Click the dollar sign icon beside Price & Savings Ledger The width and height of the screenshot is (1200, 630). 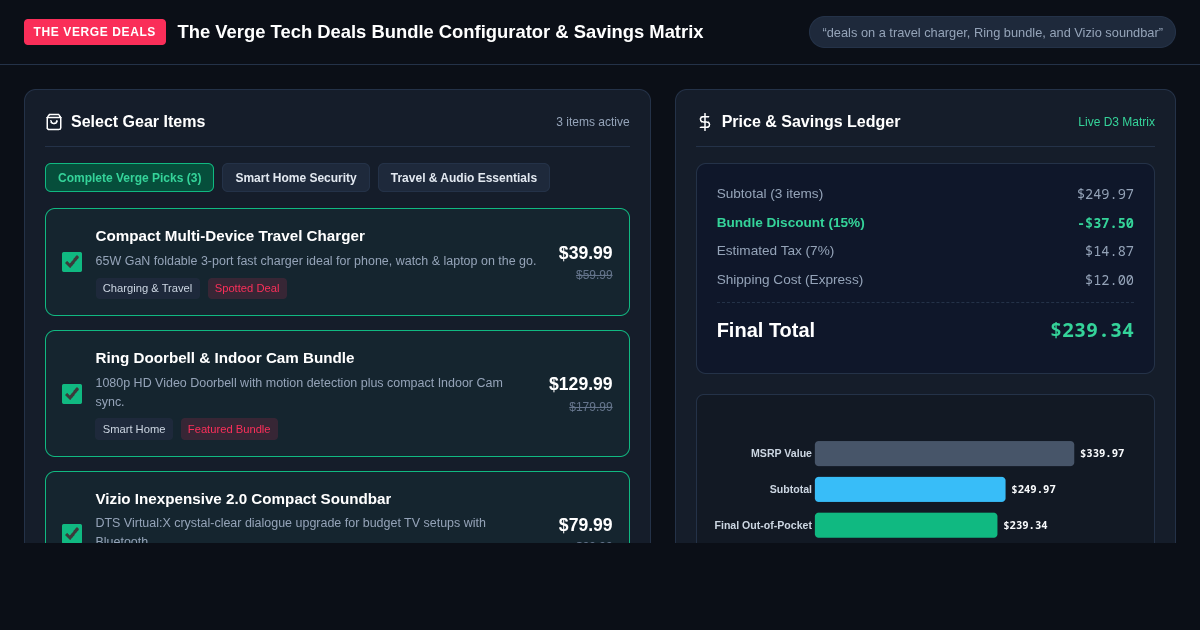(705, 122)
